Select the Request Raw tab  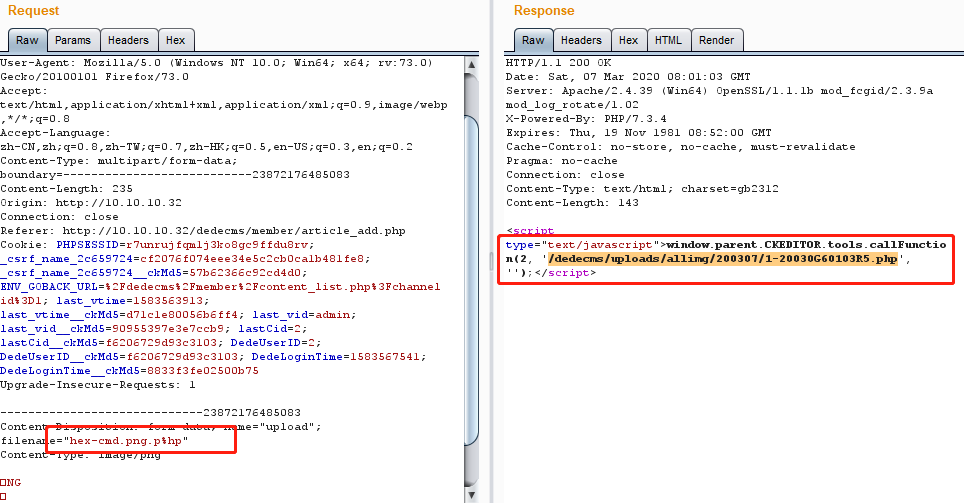click(27, 41)
